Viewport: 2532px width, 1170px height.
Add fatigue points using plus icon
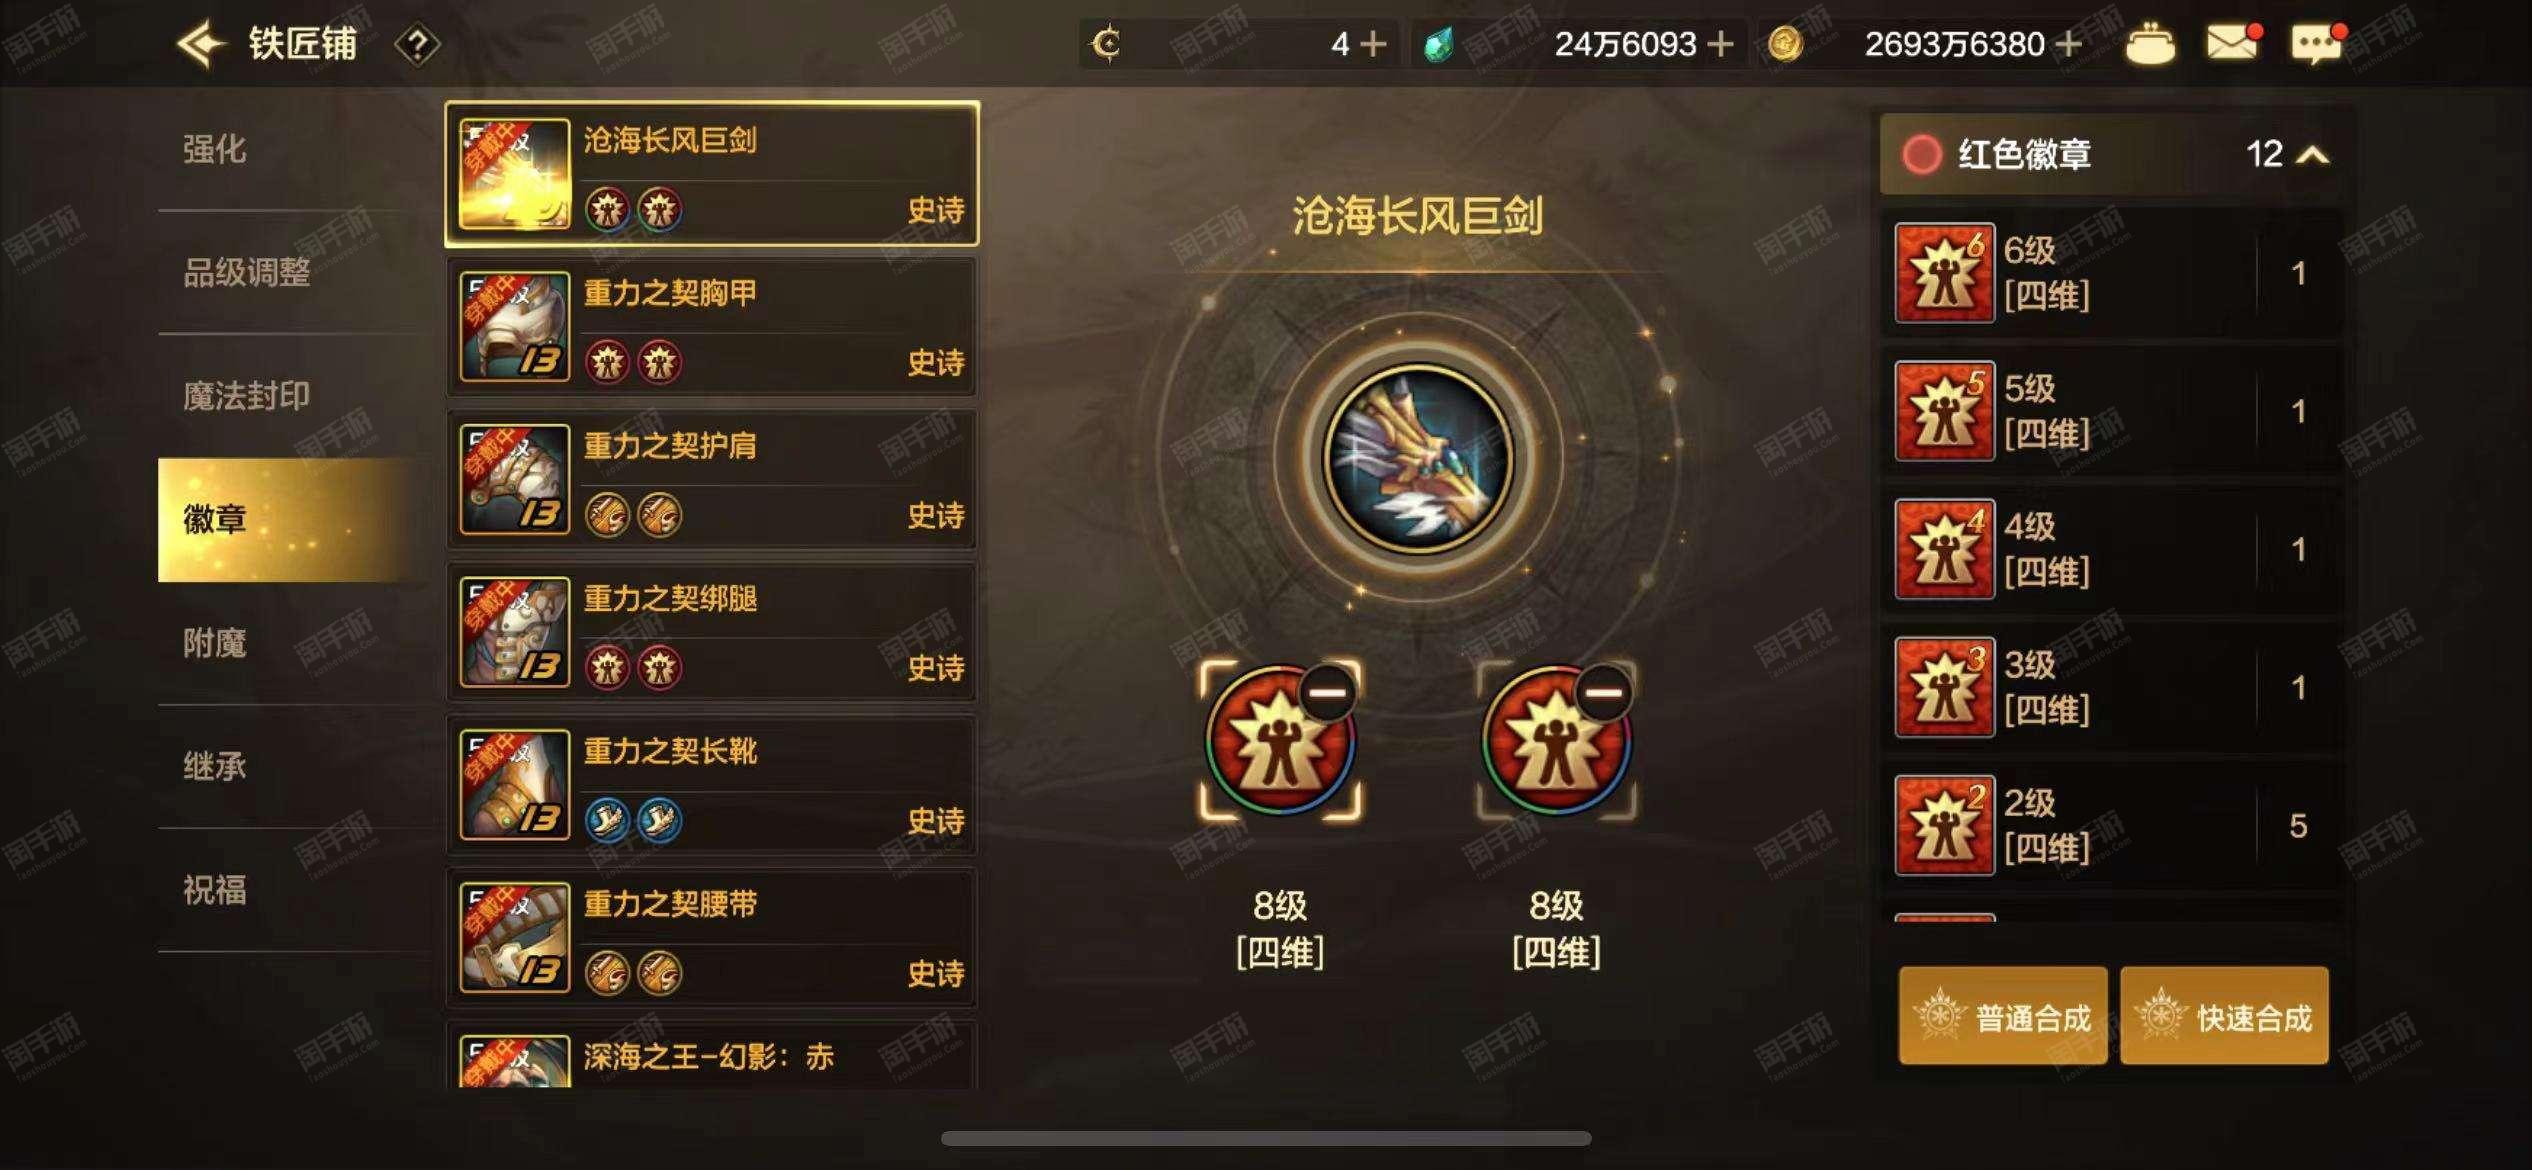(x=1374, y=44)
